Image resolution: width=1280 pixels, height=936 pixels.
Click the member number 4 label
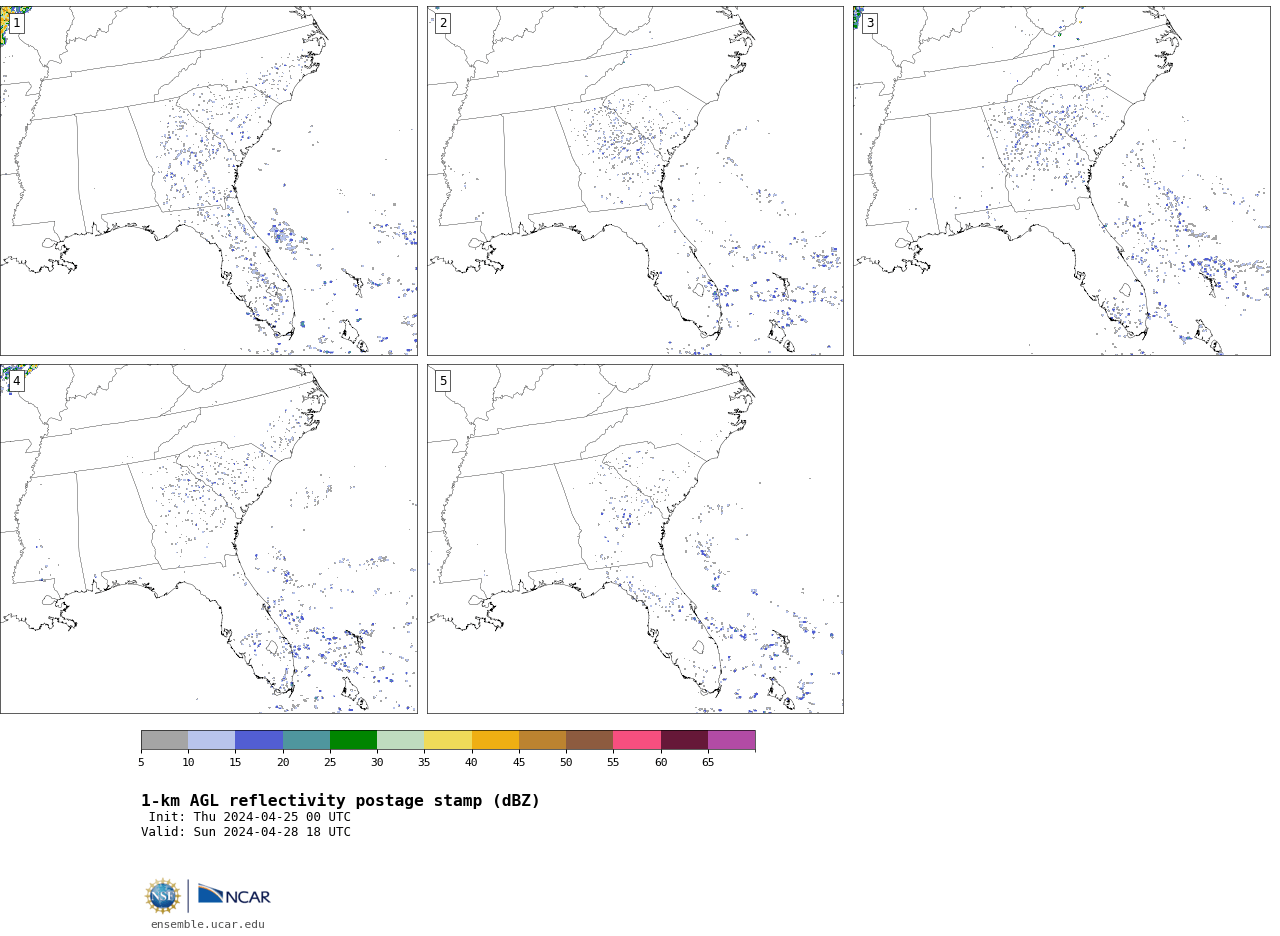click(x=16, y=381)
